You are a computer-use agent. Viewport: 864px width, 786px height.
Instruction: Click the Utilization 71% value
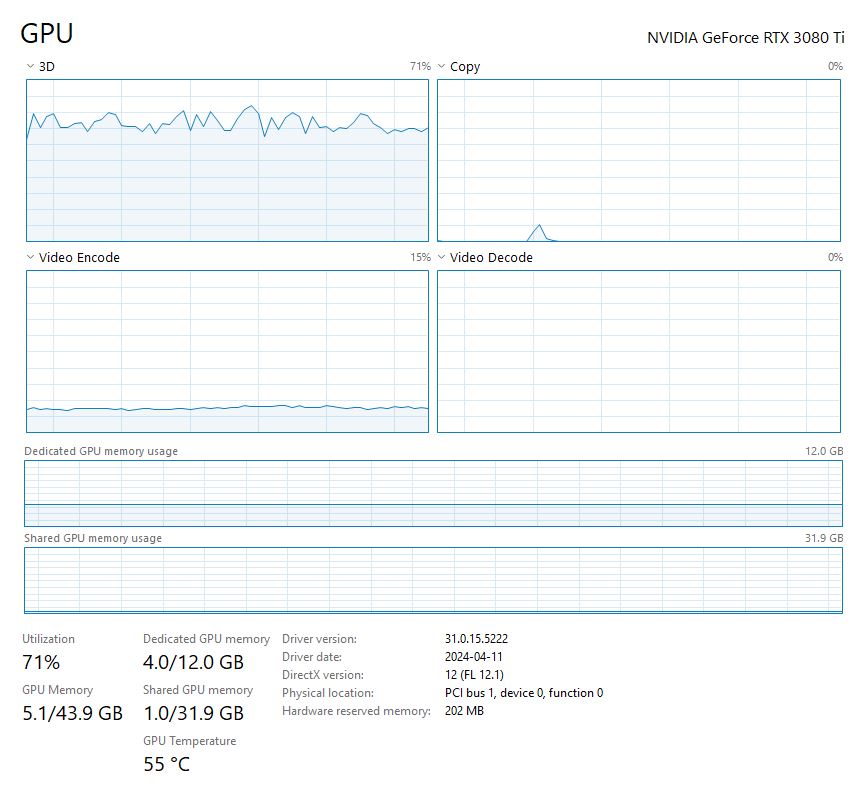click(41, 662)
